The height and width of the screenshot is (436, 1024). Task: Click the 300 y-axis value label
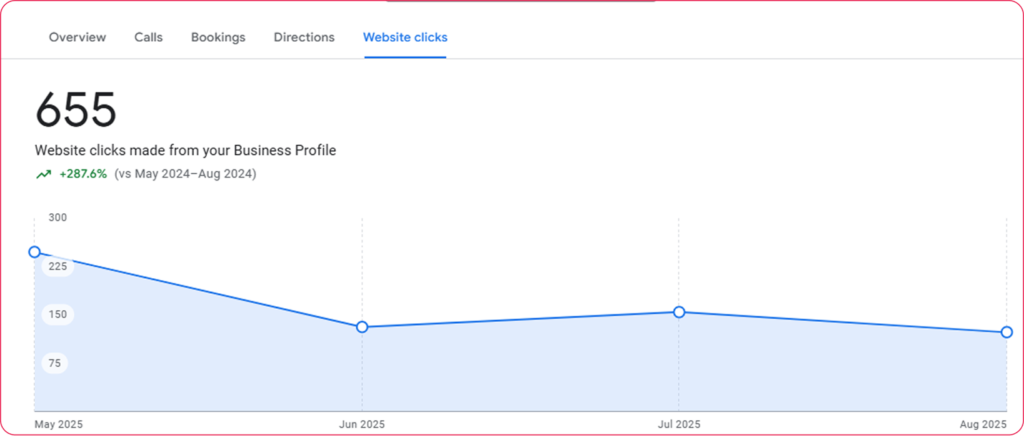click(x=57, y=217)
